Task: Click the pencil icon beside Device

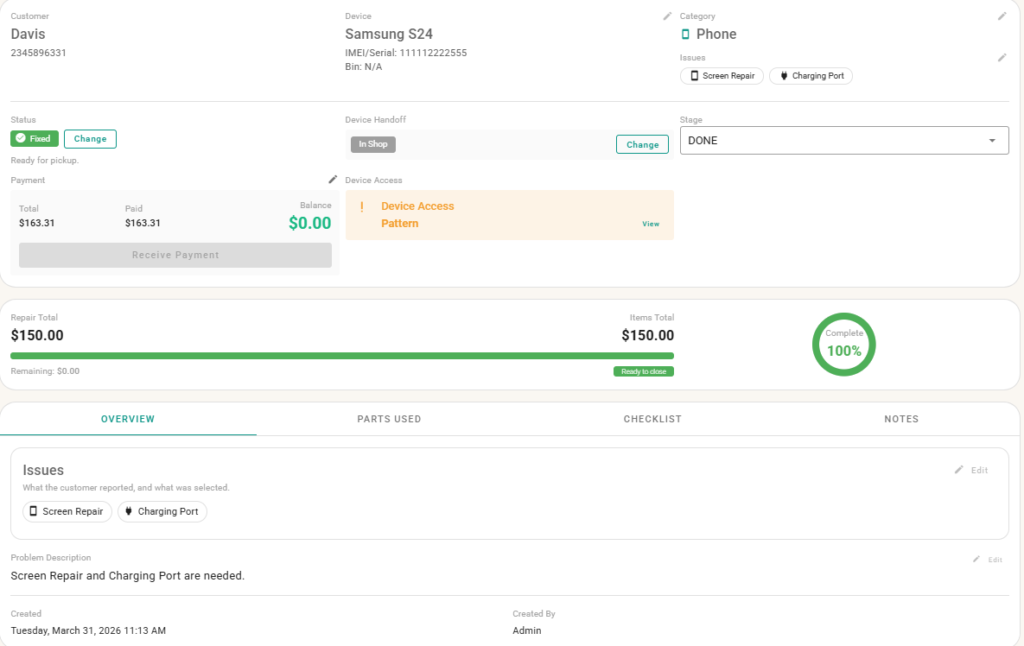Action: (x=667, y=16)
